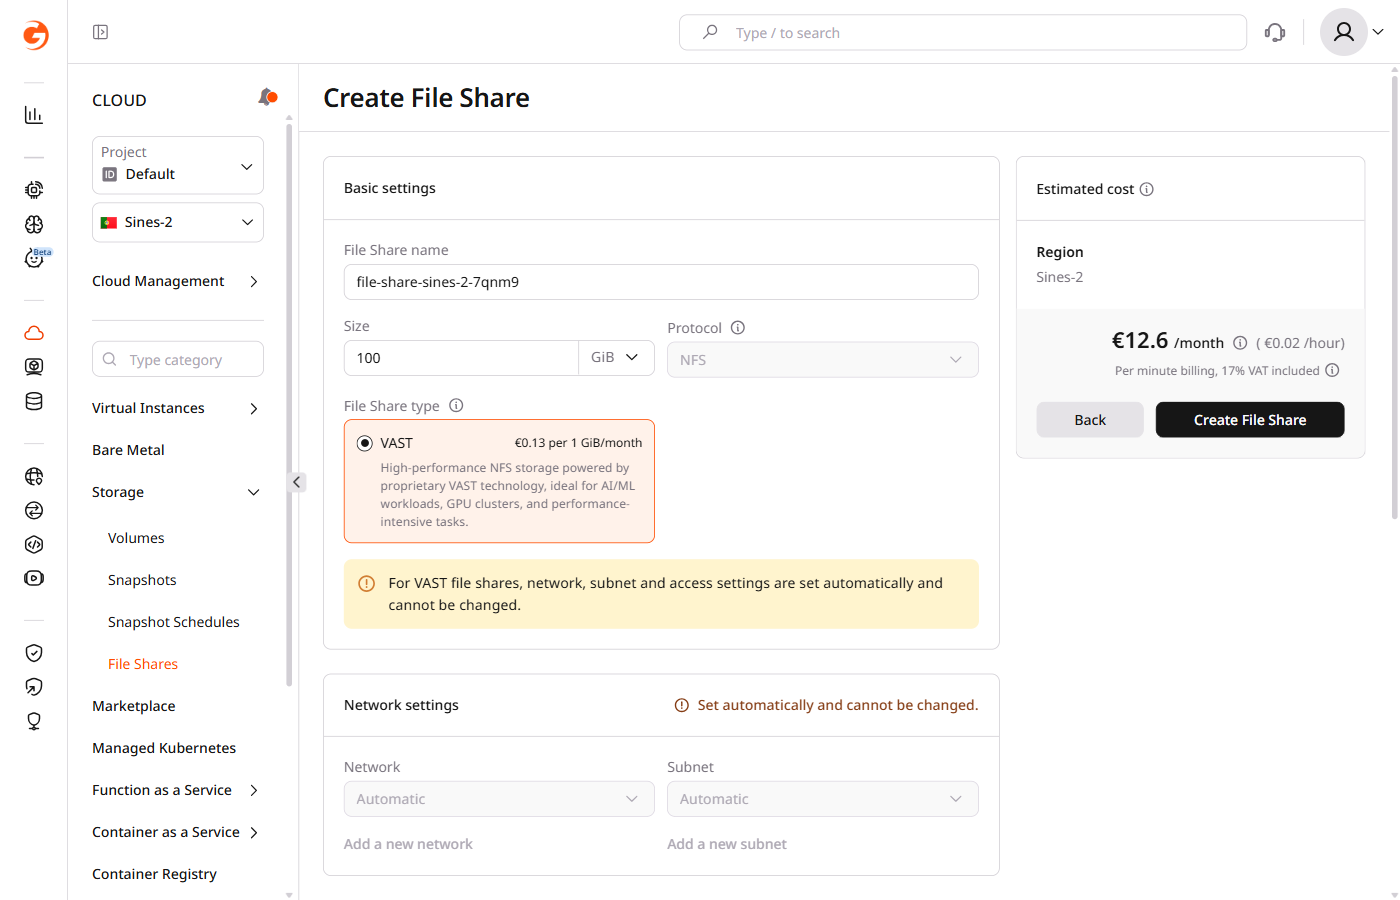
Task: Click the info icon after VAT included
Action: pos(1332,370)
